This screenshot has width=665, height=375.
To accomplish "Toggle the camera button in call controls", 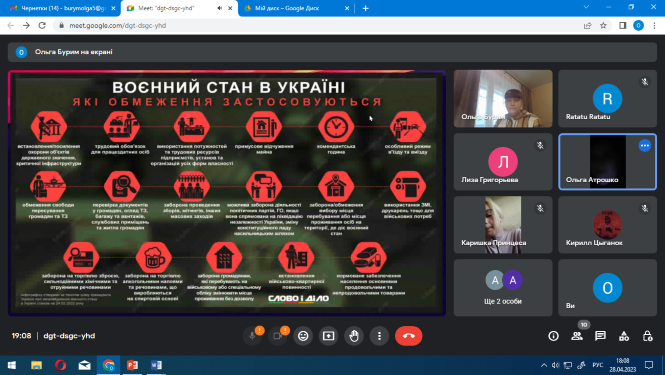I will pos(277,336).
